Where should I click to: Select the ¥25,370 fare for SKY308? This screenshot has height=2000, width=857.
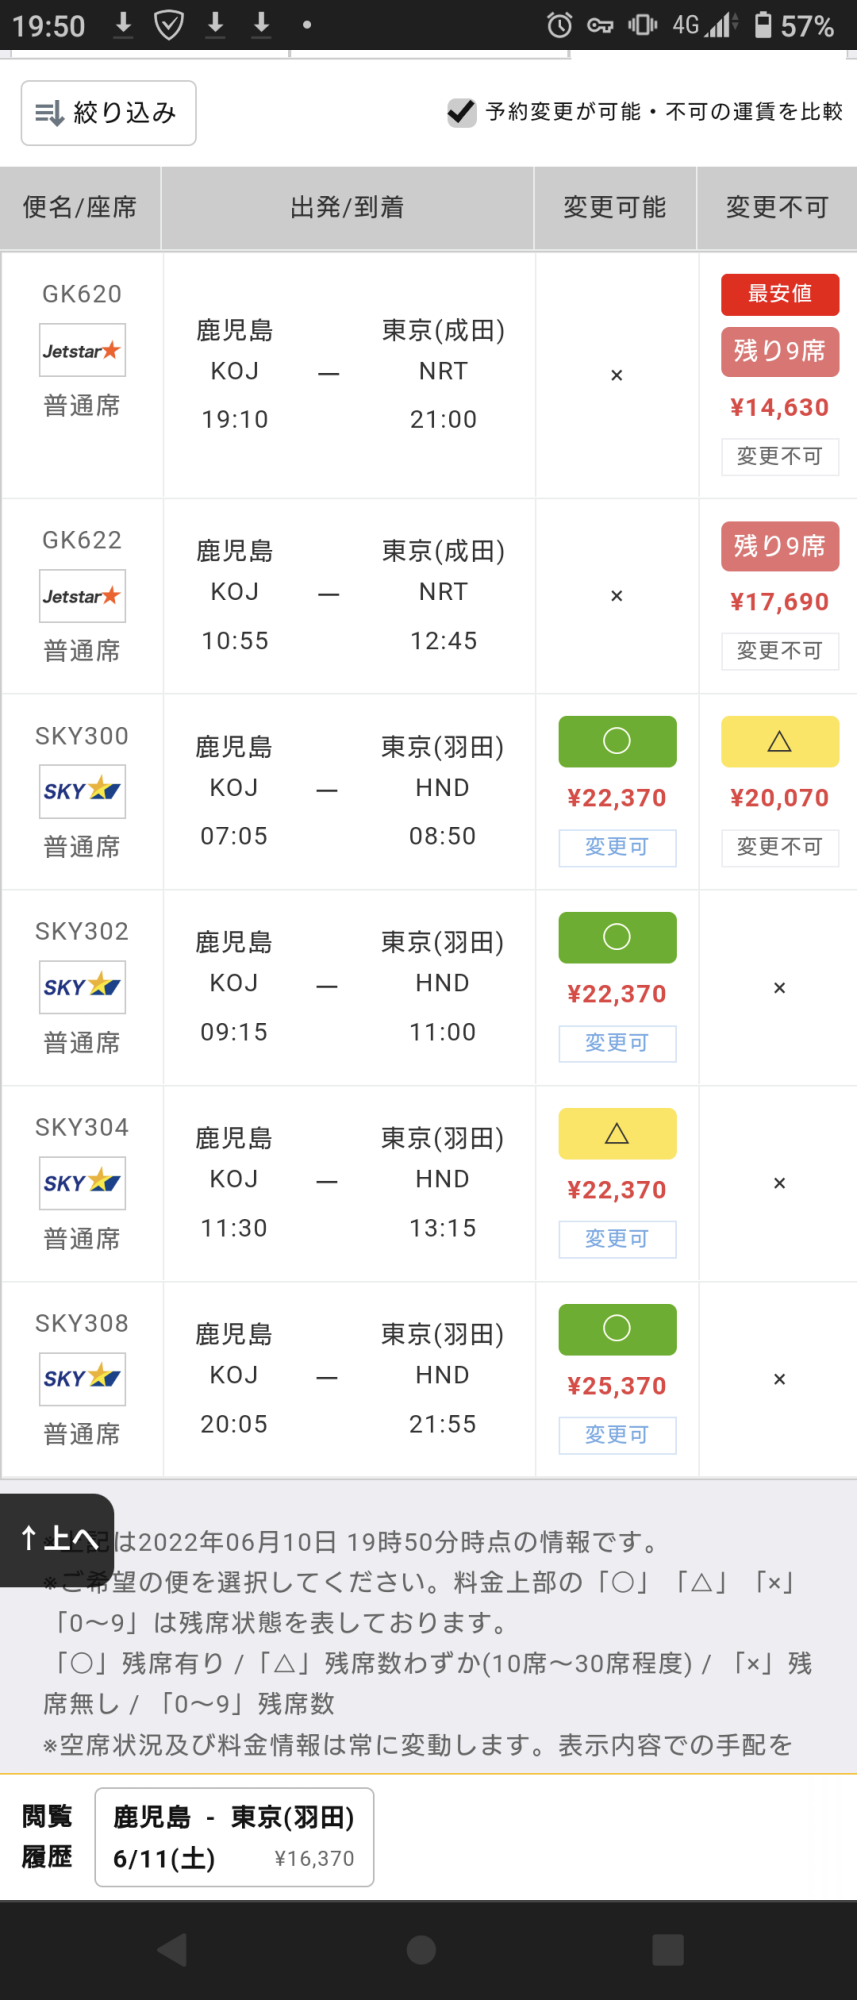617,1386
